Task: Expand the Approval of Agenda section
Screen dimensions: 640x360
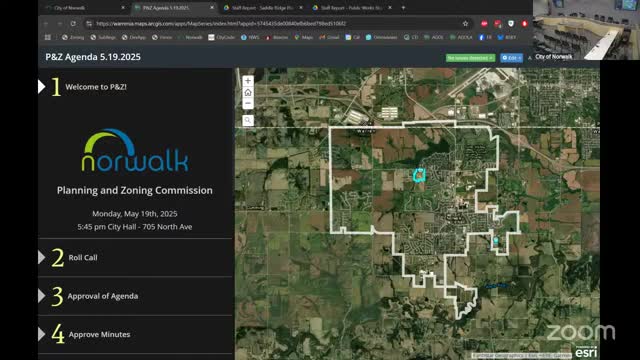Action: (x=135, y=296)
